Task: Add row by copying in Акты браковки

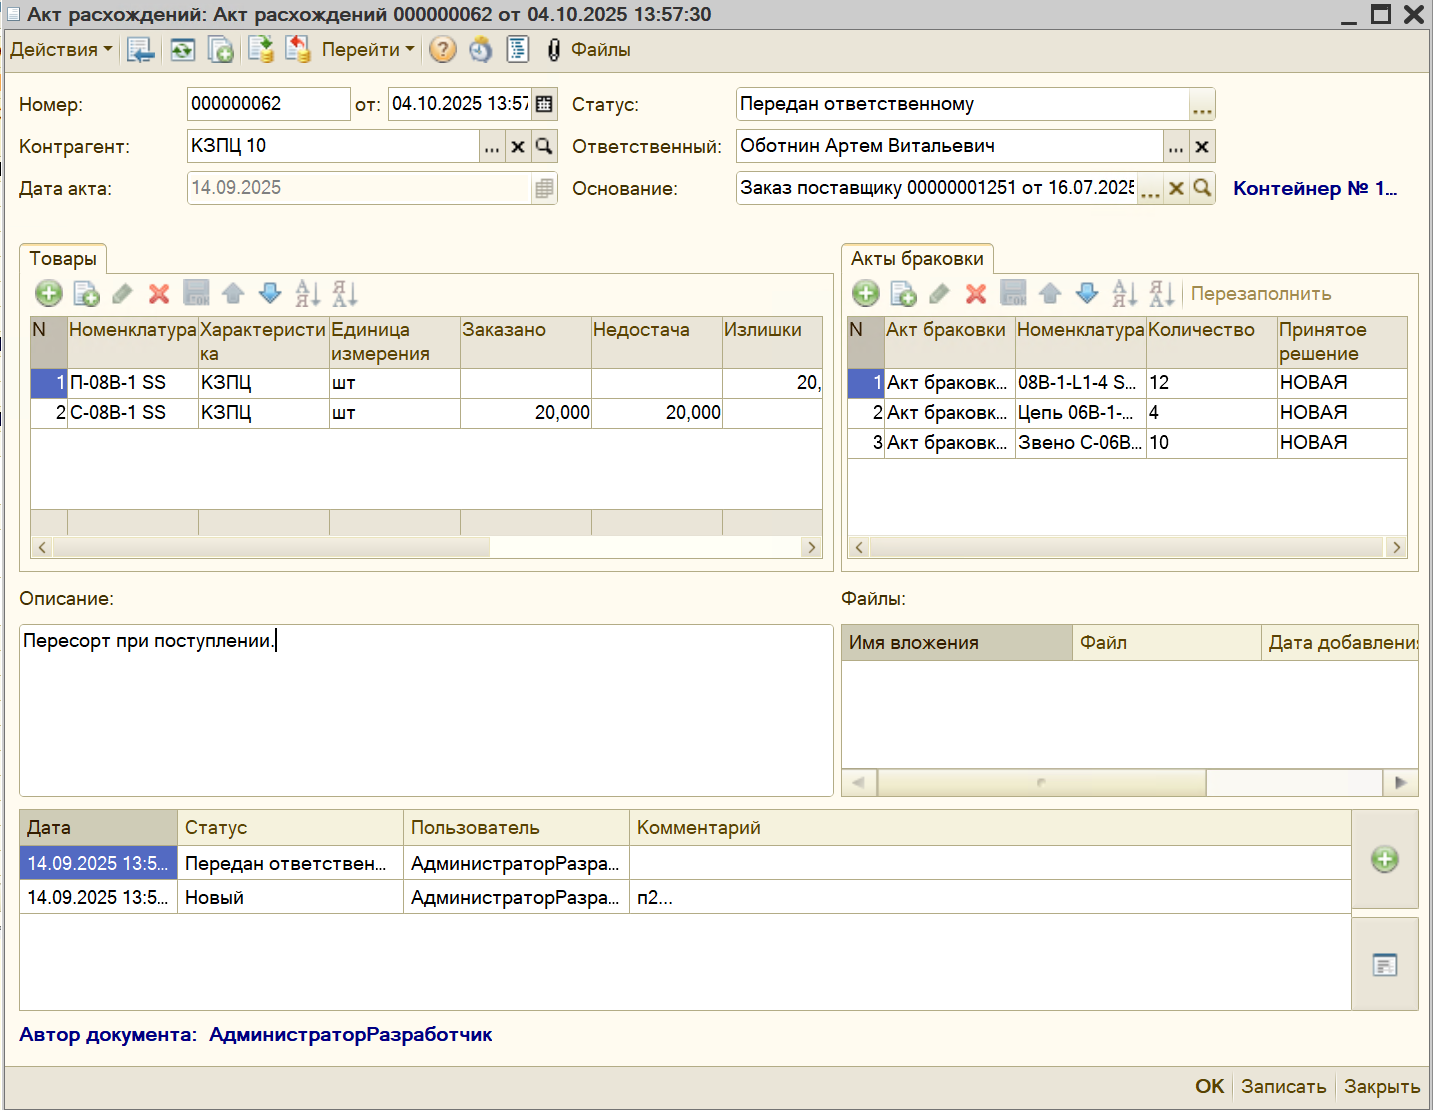Action: click(x=903, y=293)
